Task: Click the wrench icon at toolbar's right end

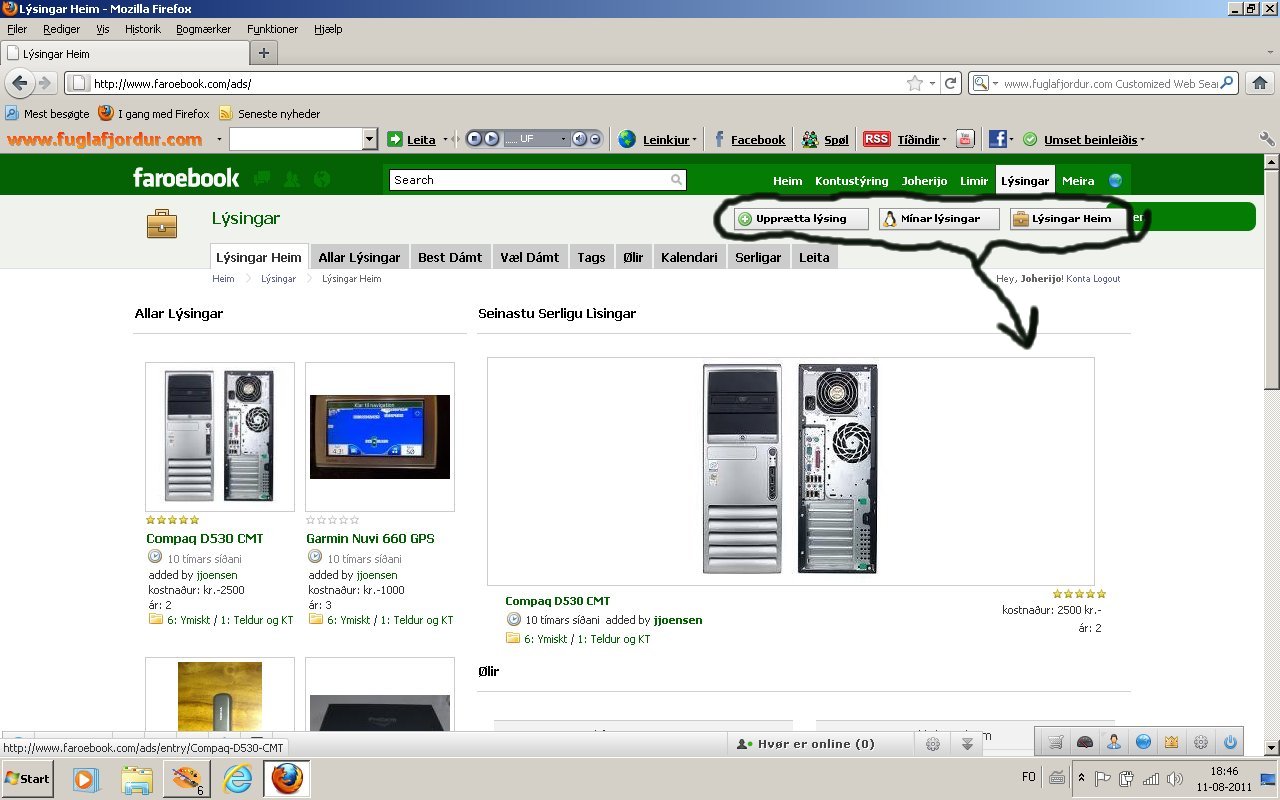Action: pos(1266,139)
